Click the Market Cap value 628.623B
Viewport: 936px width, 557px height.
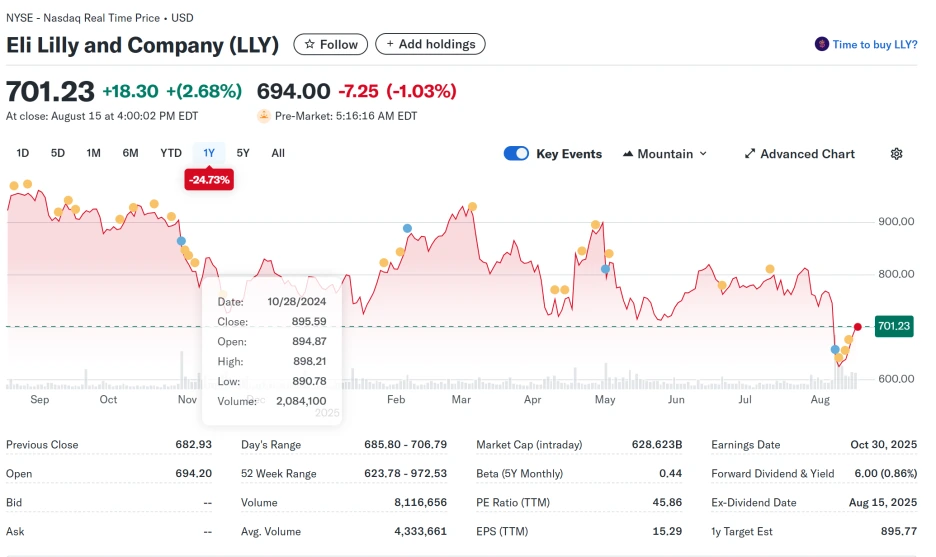[657, 445]
